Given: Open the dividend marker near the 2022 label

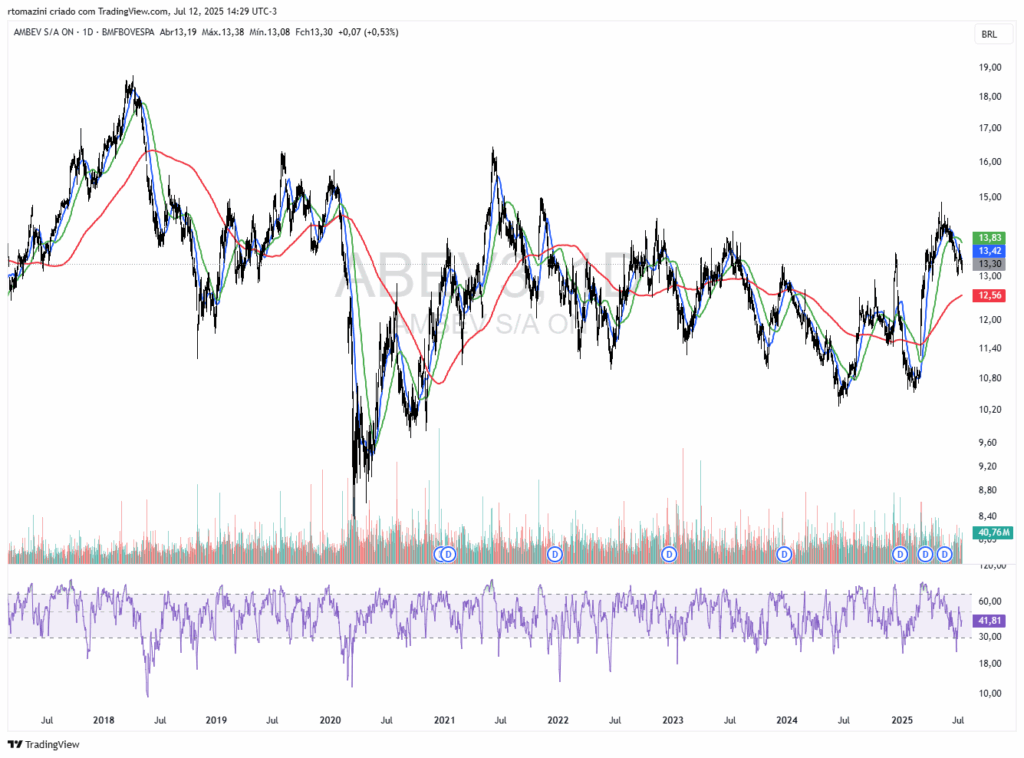Looking at the screenshot, I should (x=555, y=553).
